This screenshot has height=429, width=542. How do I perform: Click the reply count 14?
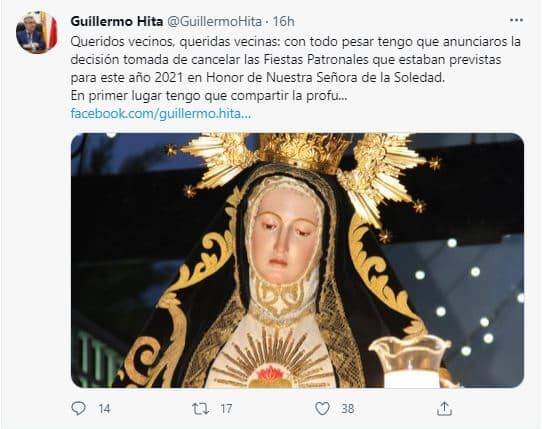click(x=104, y=409)
